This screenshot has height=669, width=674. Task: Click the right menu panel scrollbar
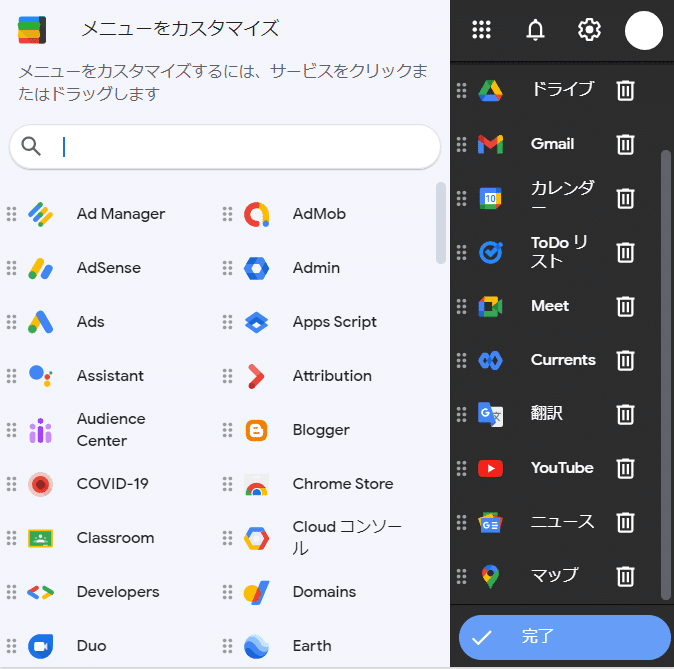[x=665, y=374]
